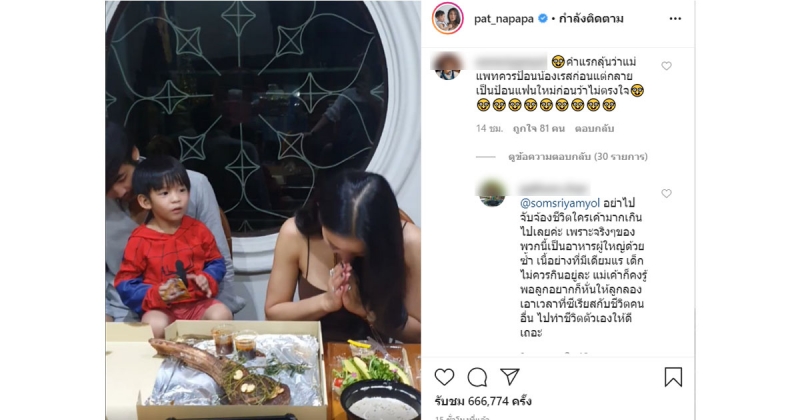This screenshot has width=800, height=420.
Task: View the ถูกใจ 81 คน likes list
Action: 539,129
